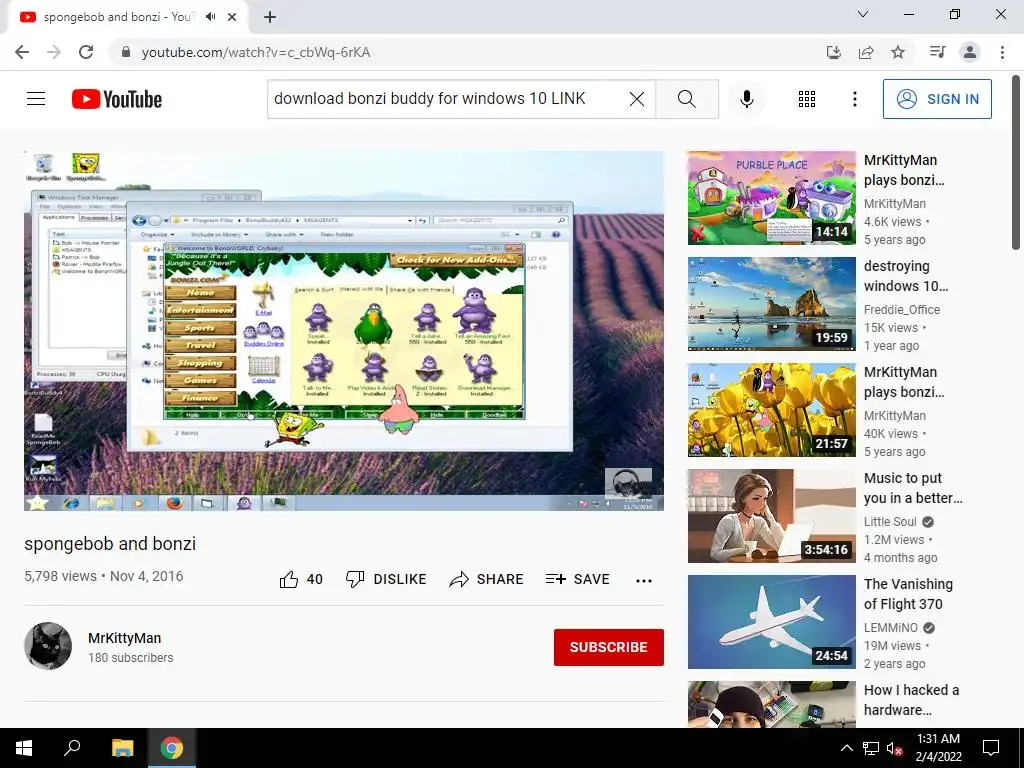Open MrKittyMan channel avatar
The image size is (1024, 768).
coord(48,646)
